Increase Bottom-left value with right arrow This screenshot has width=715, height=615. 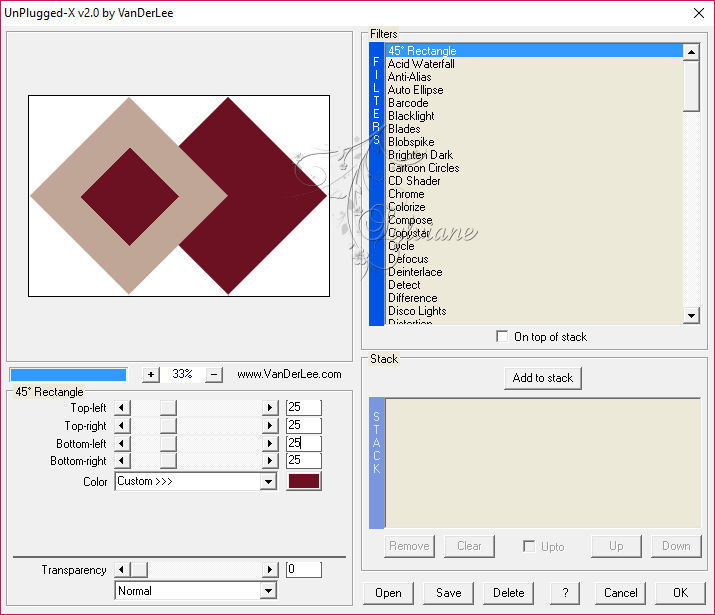click(x=270, y=443)
